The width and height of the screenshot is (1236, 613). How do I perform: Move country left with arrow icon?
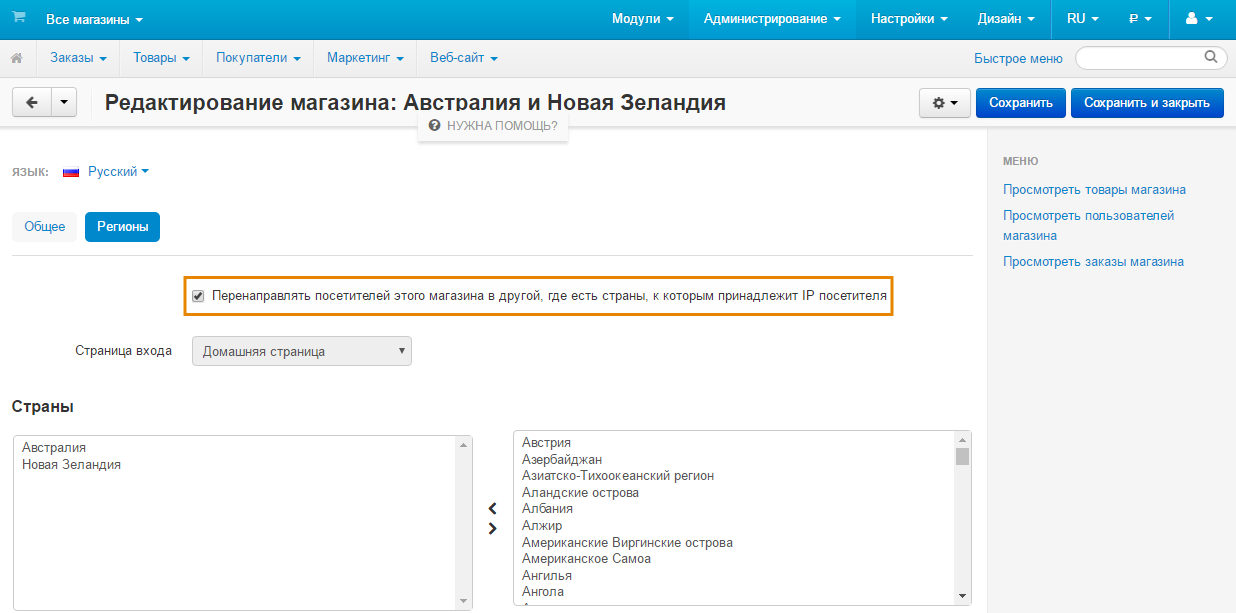[492, 509]
